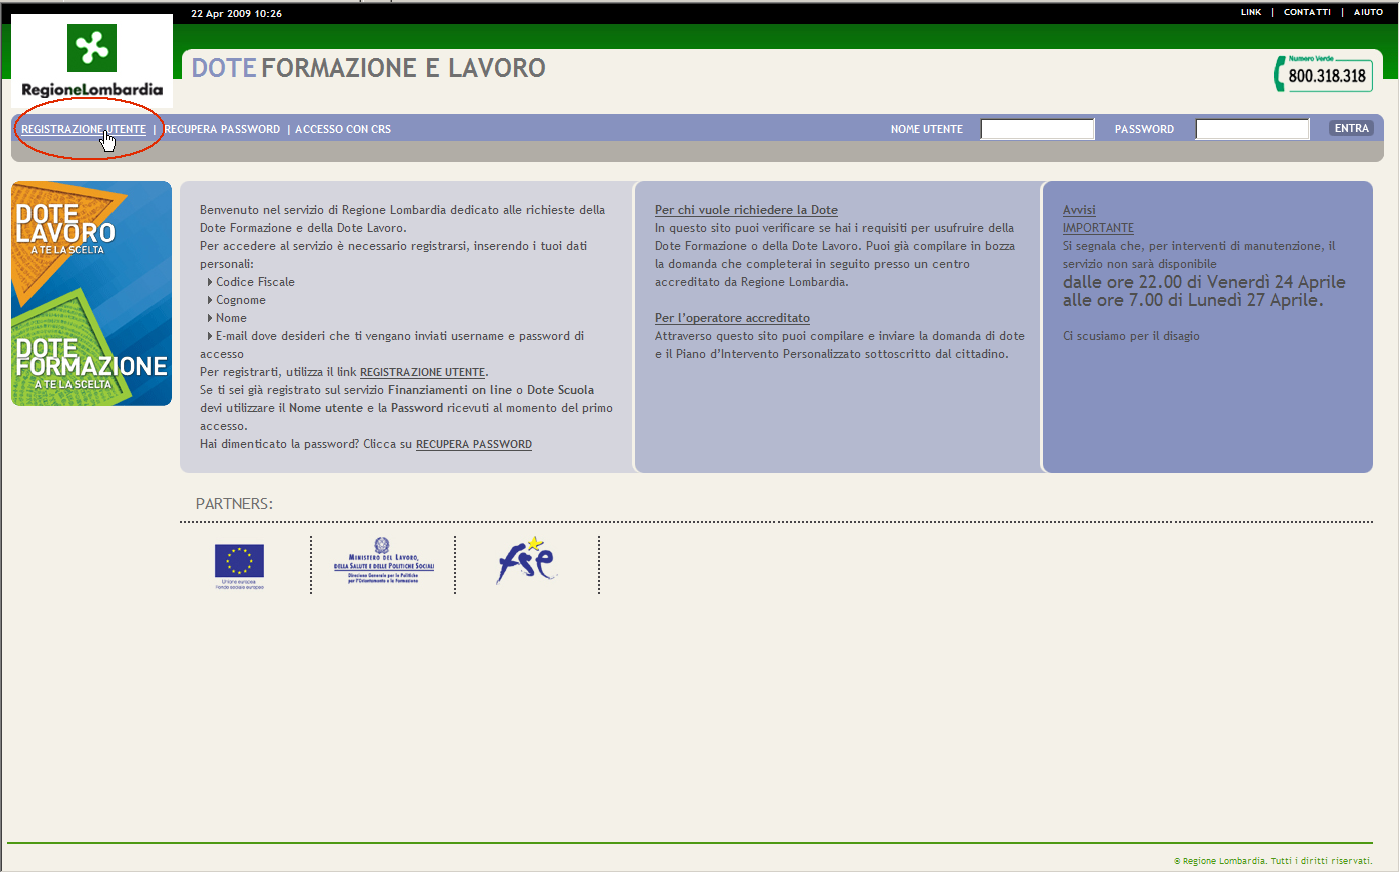Open the Avvisi link
The width and height of the screenshot is (1400, 872).
coord(1079,210)
